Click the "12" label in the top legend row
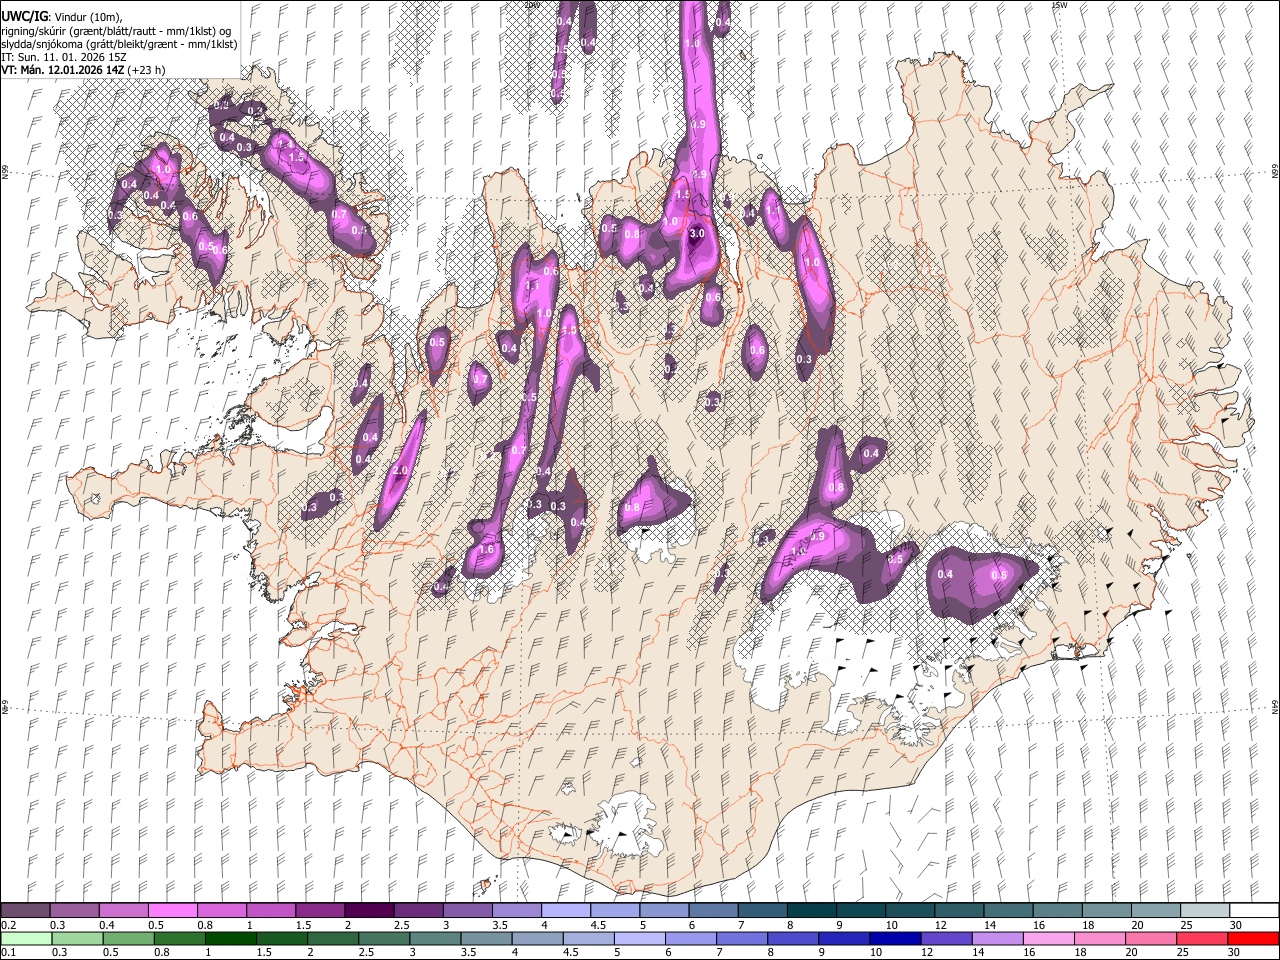Viewport: 1280px width, 960px height. click(x=940, y=925)
